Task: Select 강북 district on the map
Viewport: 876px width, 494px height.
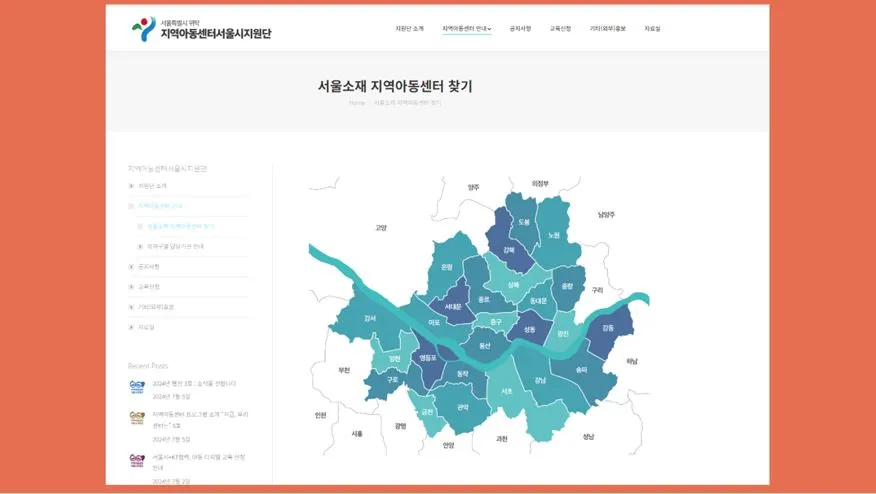Action: [508, 250]
